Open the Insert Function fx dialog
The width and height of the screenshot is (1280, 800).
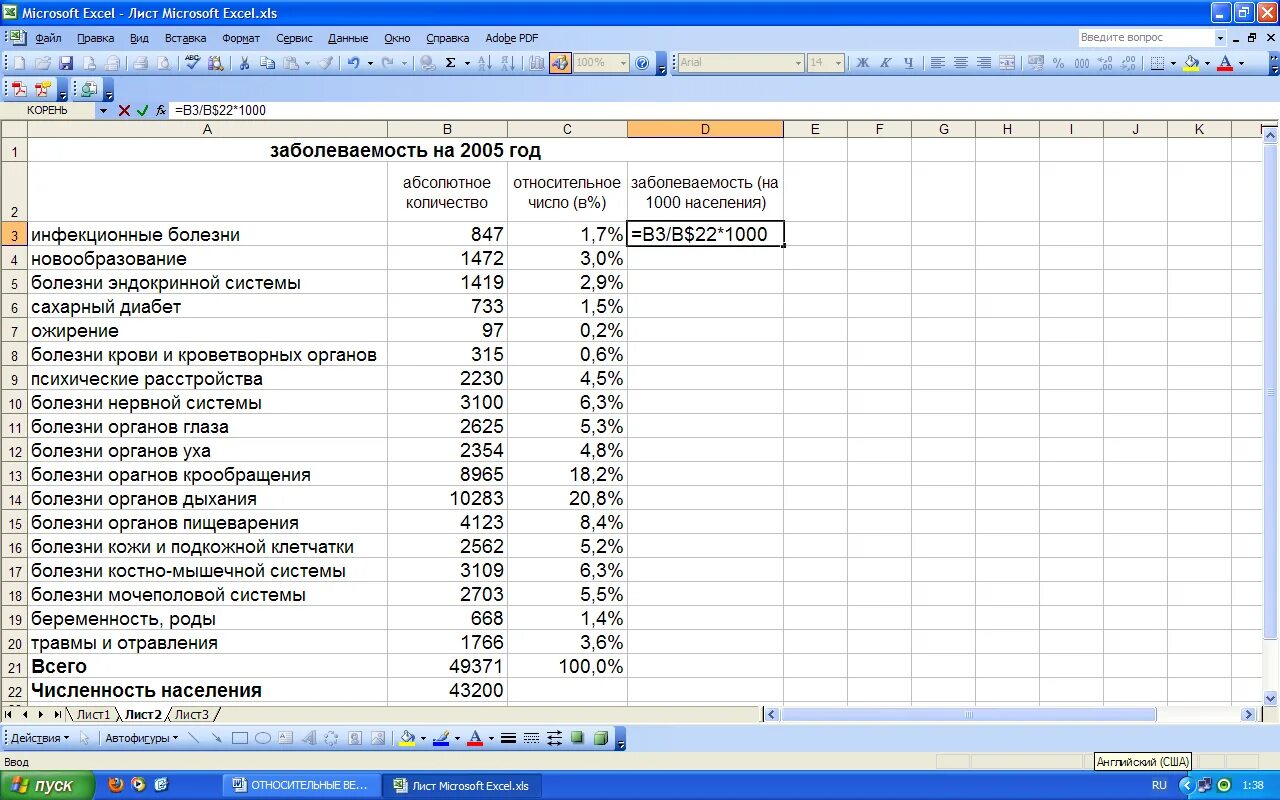[161, 110]
